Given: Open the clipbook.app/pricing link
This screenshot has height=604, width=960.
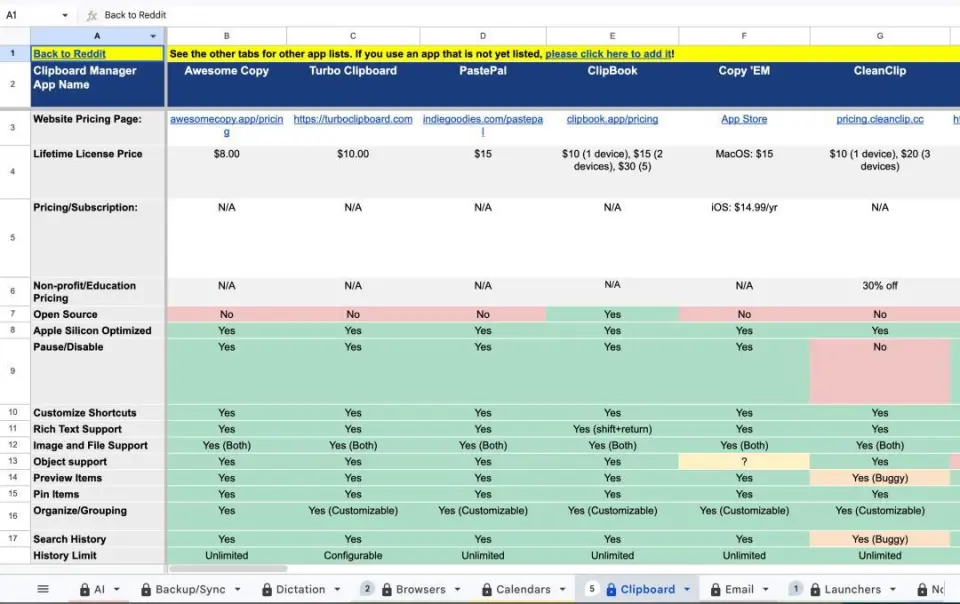Looking at the screenshot, I should tap(612, 119).
